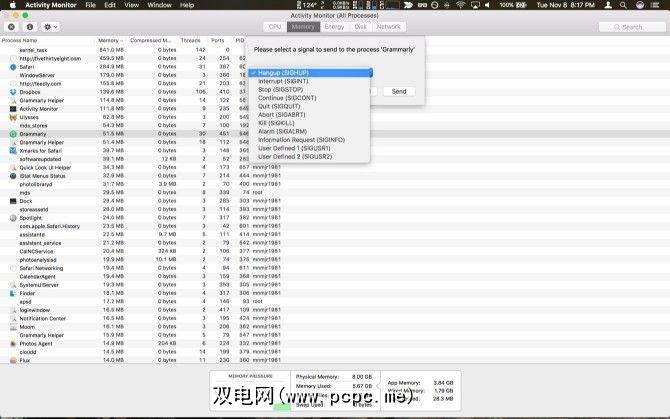Click the Finder process icon
This screenshot has width=670, height=419.
pos(12,293)
